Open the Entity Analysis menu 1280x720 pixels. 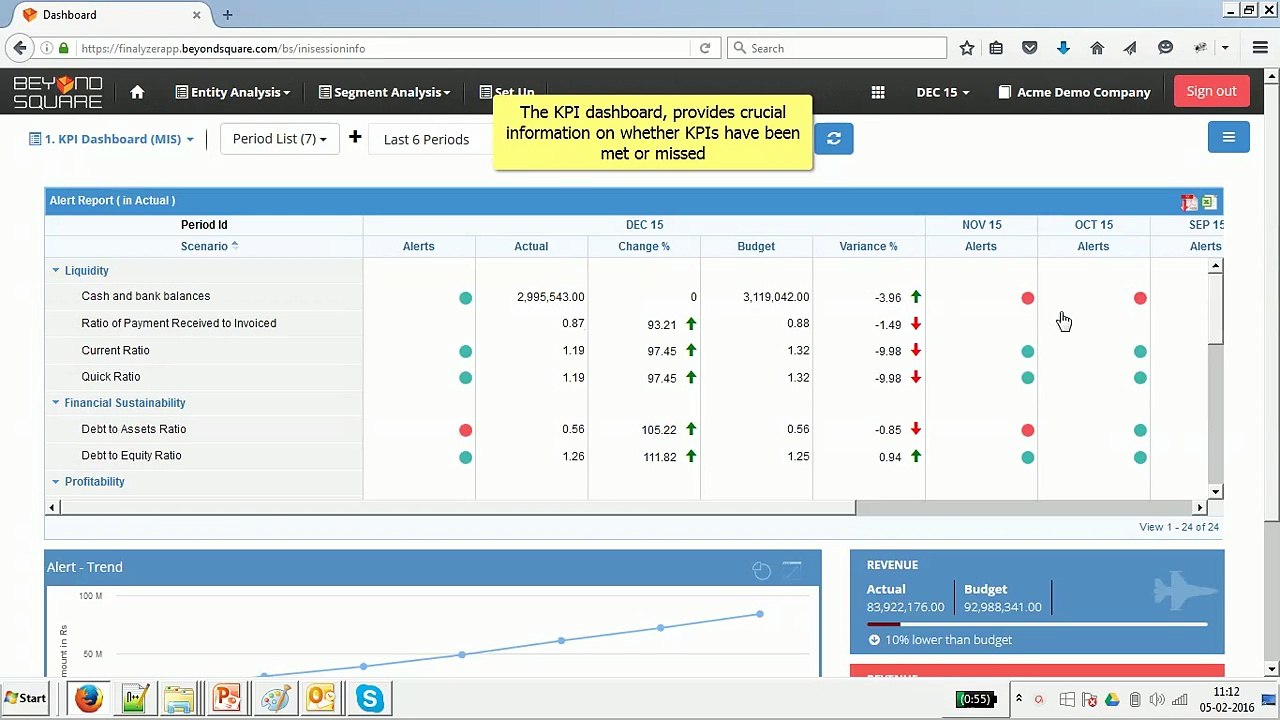pos(233,92)
